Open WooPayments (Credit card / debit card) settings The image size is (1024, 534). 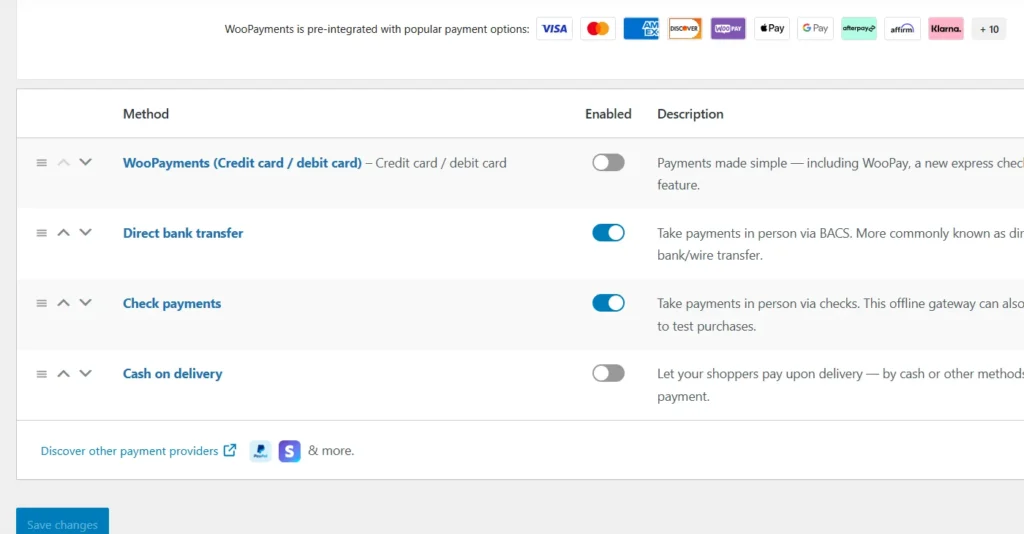tap(242, 163)
